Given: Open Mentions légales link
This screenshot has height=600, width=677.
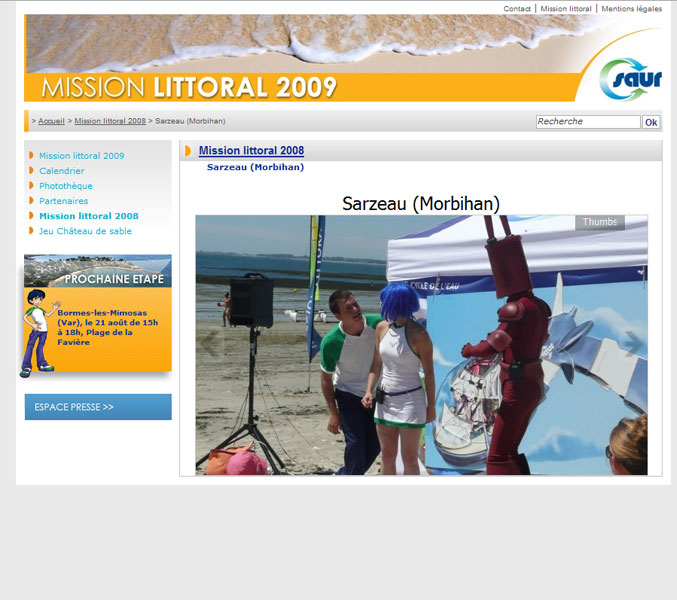Looking at the screenshot, I should [x=631, y=9].
